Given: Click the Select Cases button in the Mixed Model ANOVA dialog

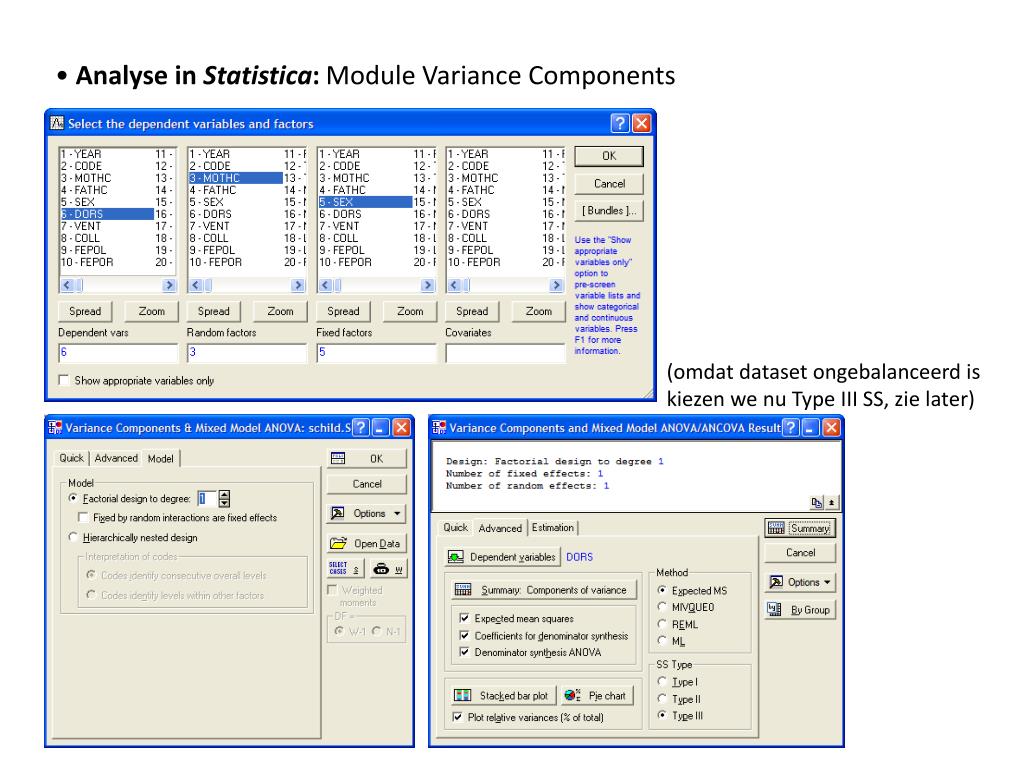Looking at the screenshot, I should click(x=344, y=569).
